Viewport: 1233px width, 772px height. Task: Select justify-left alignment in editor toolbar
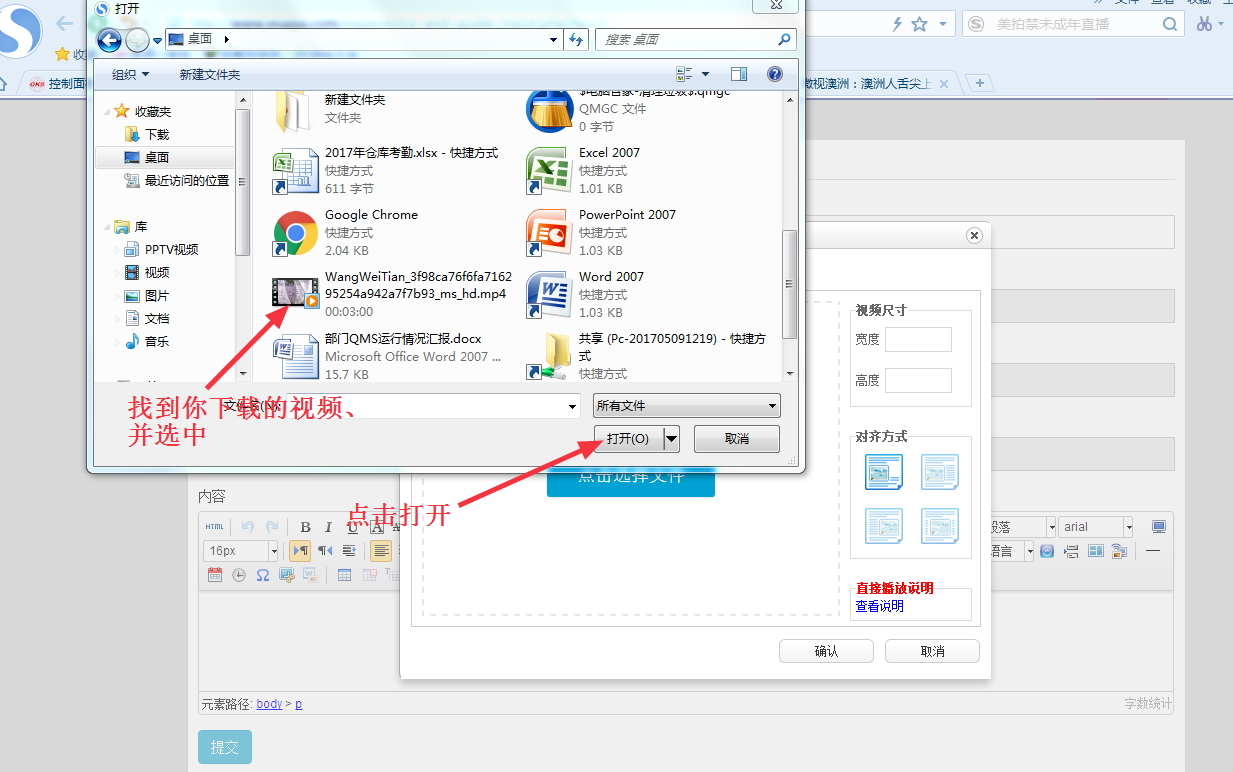tap(381, 551)
